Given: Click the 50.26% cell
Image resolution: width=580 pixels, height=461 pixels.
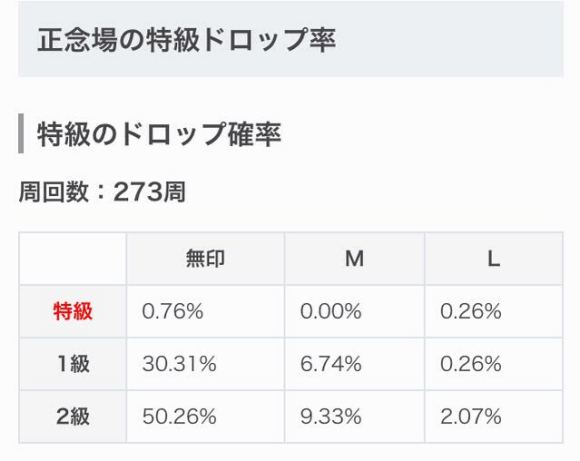Looking at the screenshot, I should coord(205,417).
